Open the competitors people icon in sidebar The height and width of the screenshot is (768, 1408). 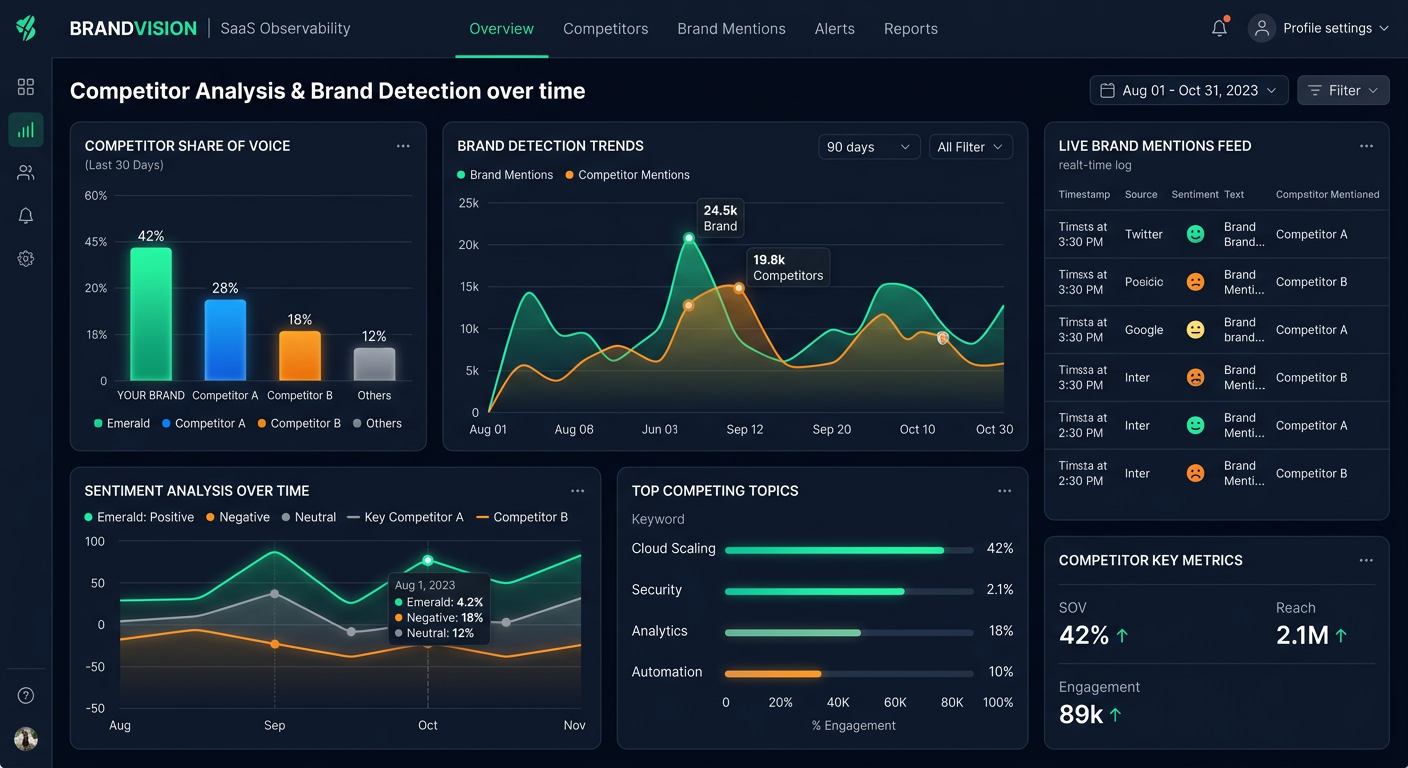click(x=26, y=172)
